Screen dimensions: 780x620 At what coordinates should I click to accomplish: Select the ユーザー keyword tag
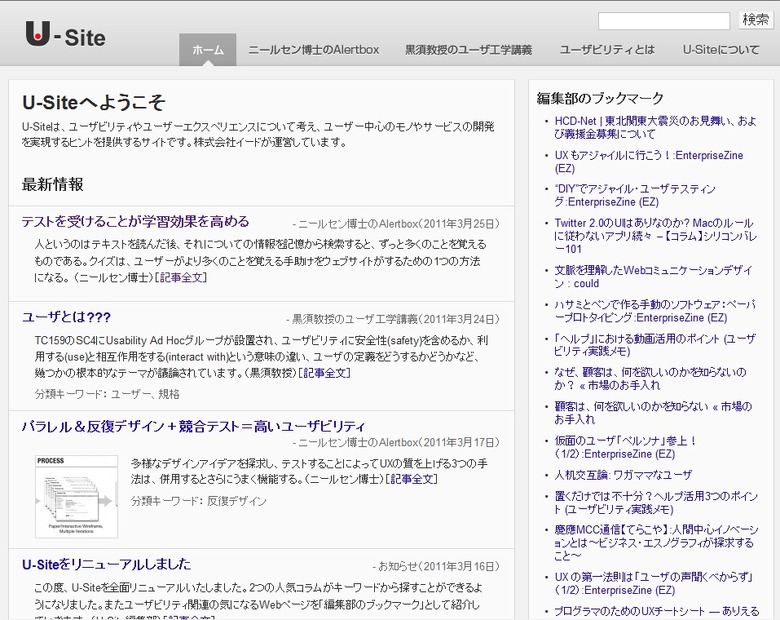[x=130, y=394]
